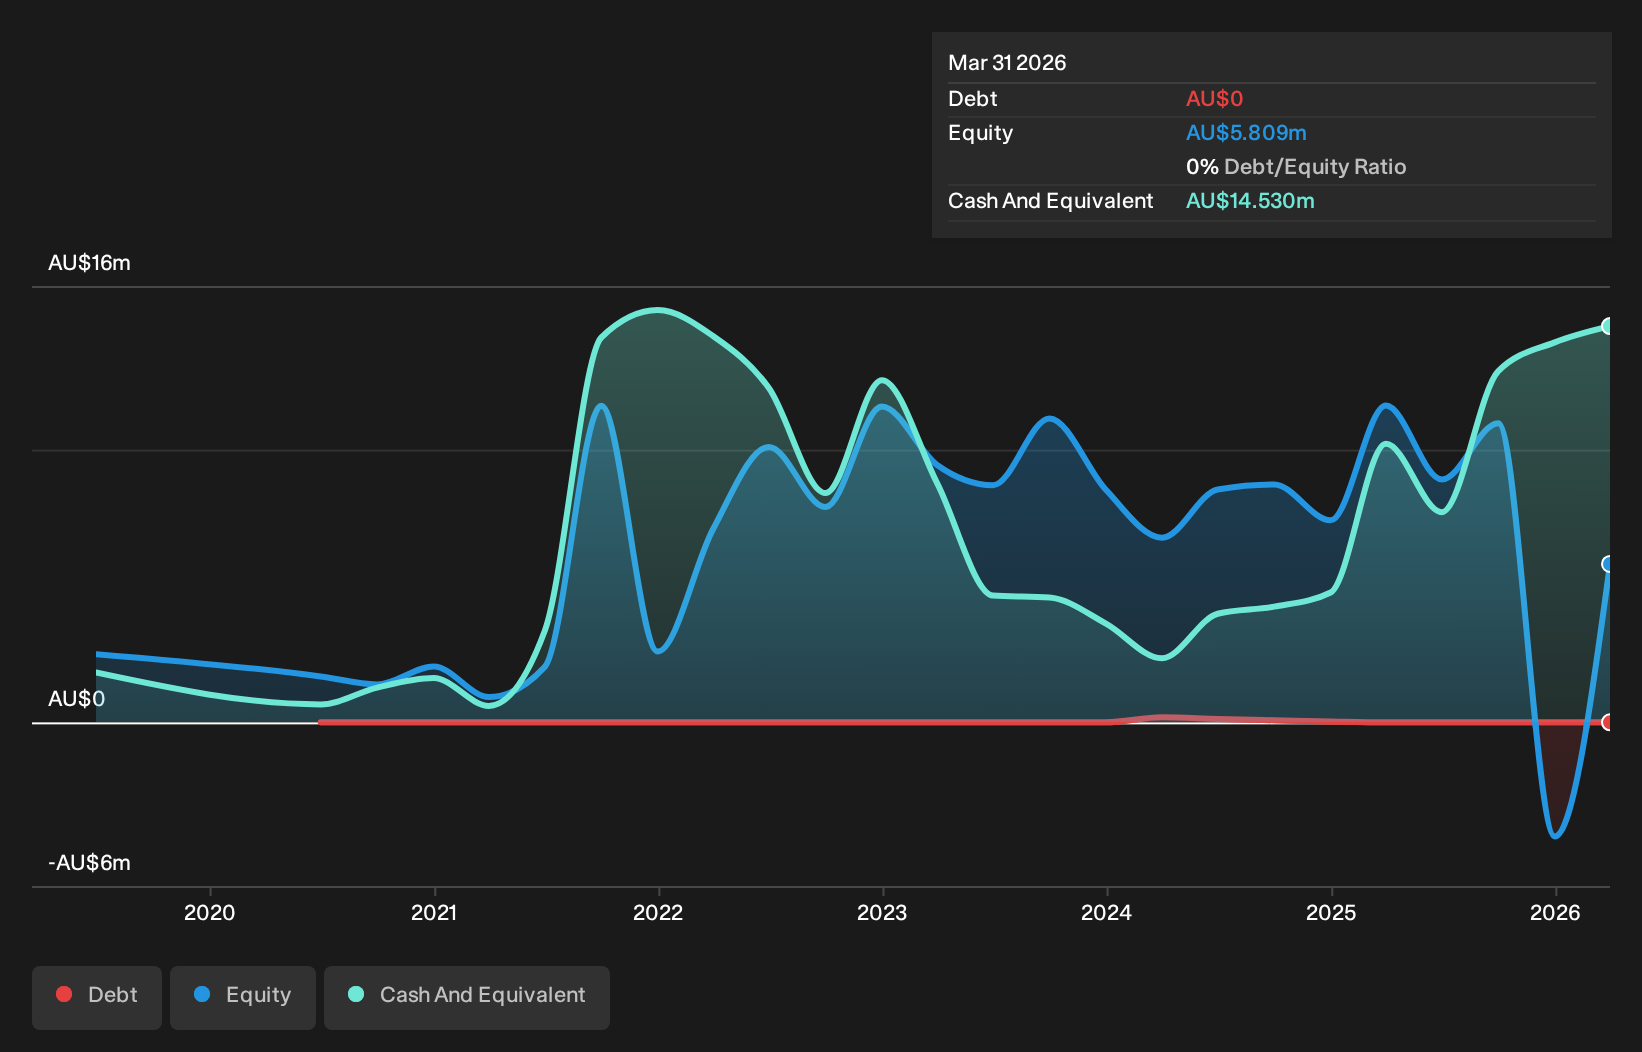
Task: Select the teal Cash endpoint marker at chart edge
Action: pyautogui.click(x=1608, y=326)
